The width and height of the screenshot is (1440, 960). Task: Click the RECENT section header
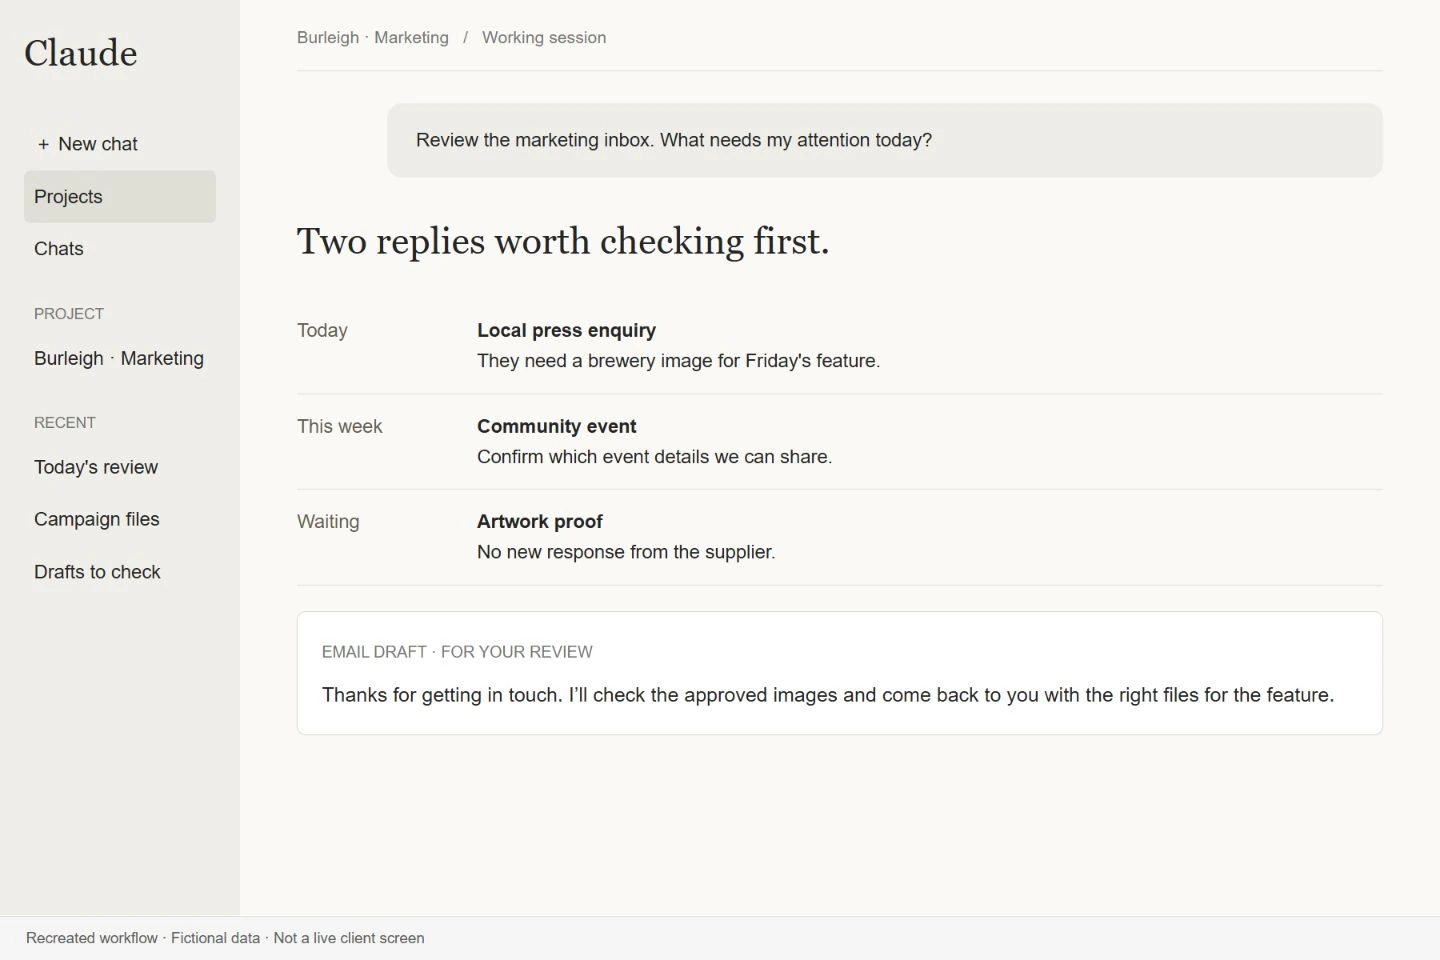pyautogui.click(x=65, y=423)
